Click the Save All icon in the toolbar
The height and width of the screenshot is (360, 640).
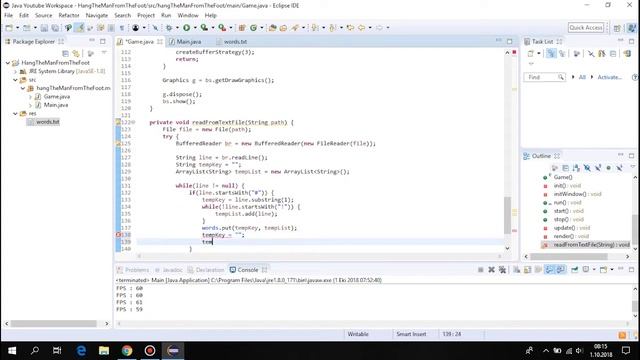tap(55, 28)
